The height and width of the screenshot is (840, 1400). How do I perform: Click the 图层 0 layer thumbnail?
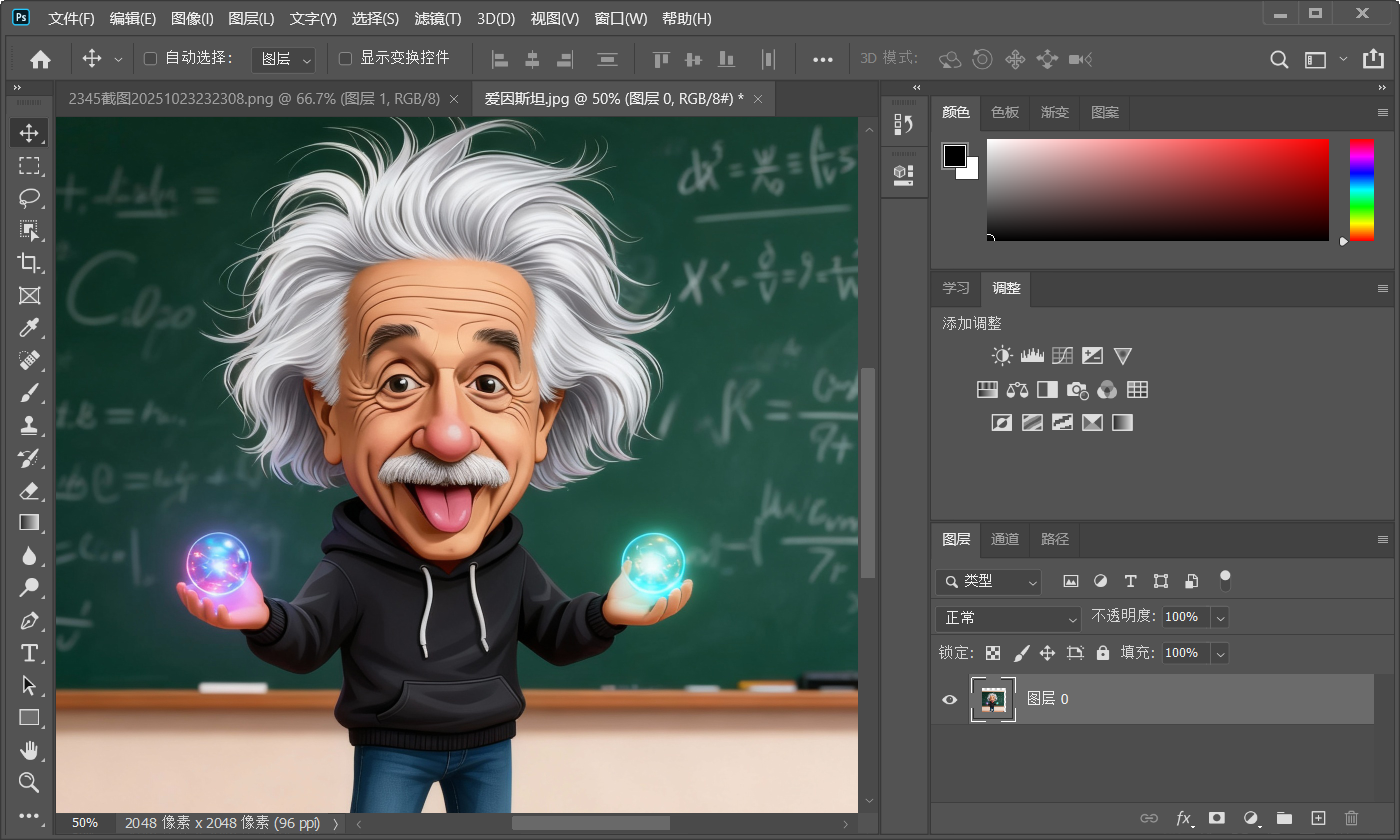point(993,699)
